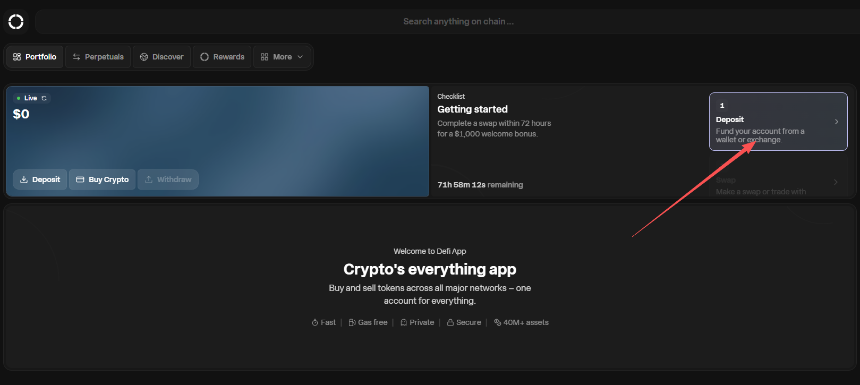Click the Rewards ring icon

[204, 57]
